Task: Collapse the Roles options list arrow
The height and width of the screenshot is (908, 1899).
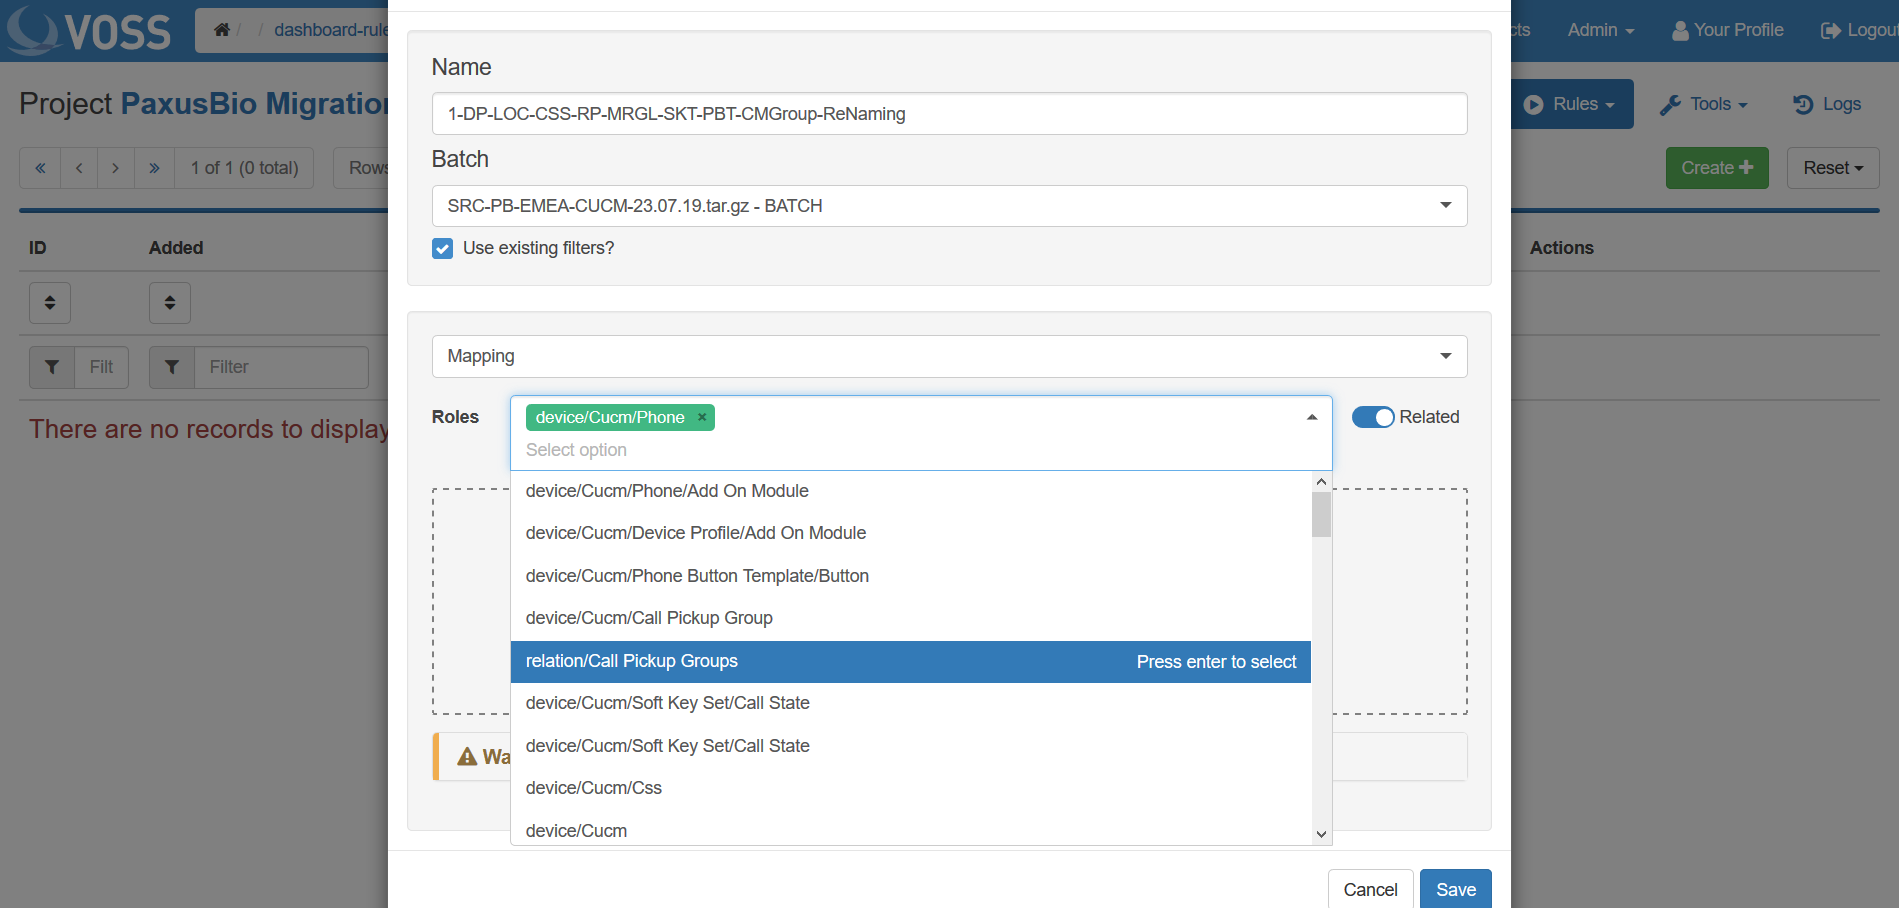Action: tap(1311, 417)
